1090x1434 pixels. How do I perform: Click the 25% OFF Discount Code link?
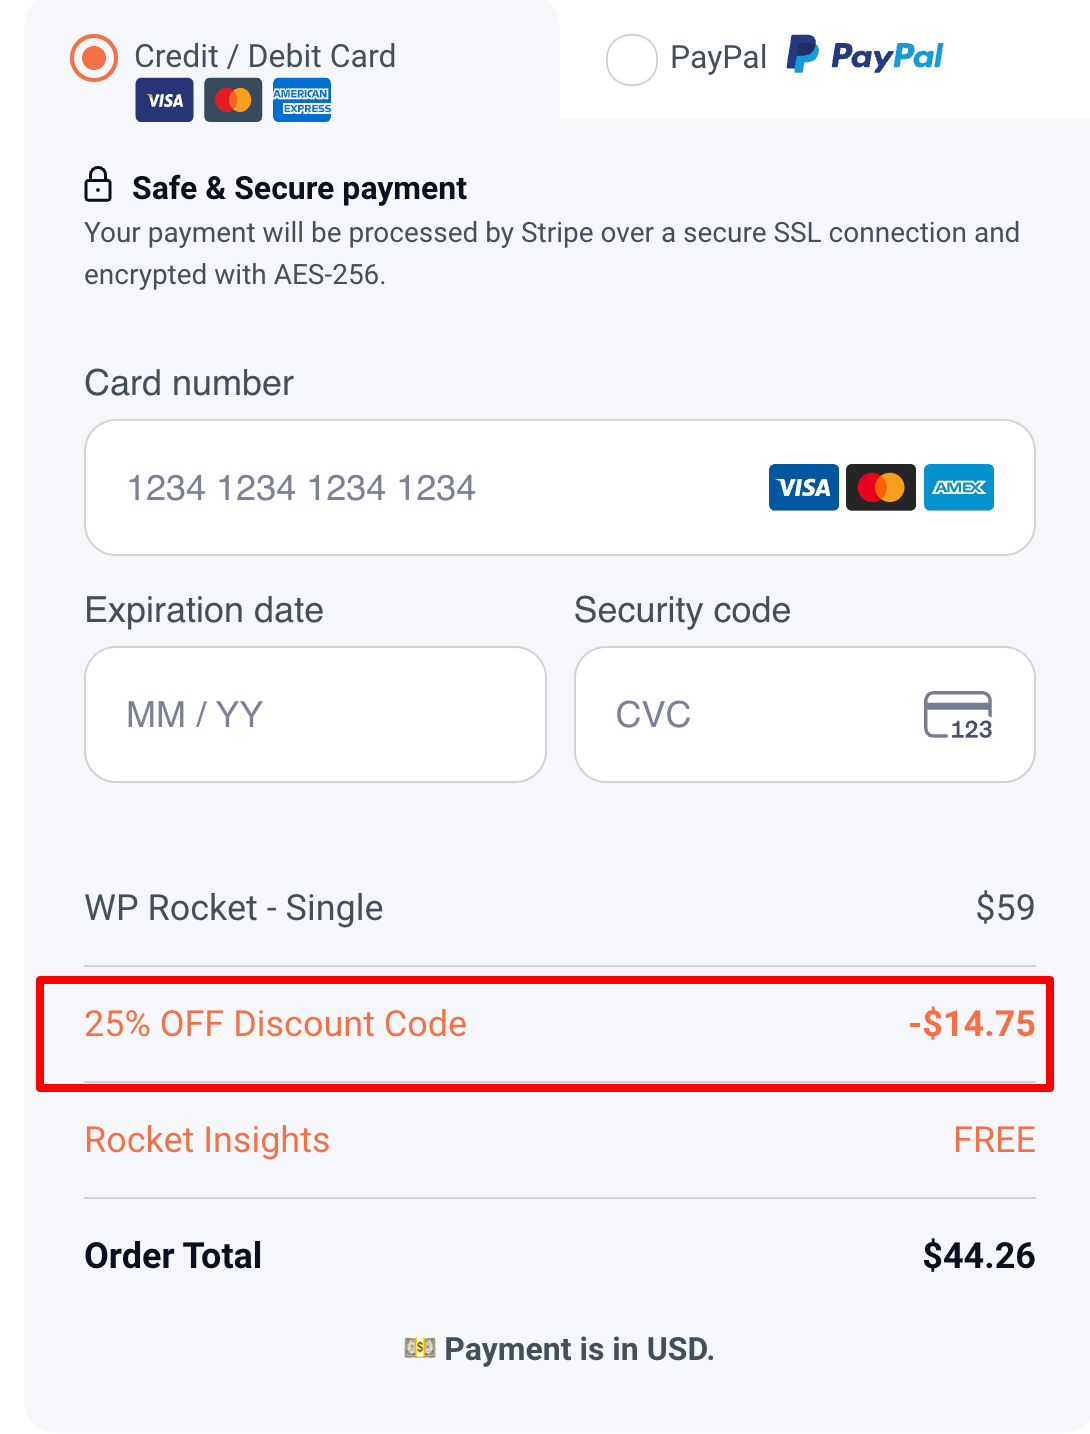[x=276, y=1024]
